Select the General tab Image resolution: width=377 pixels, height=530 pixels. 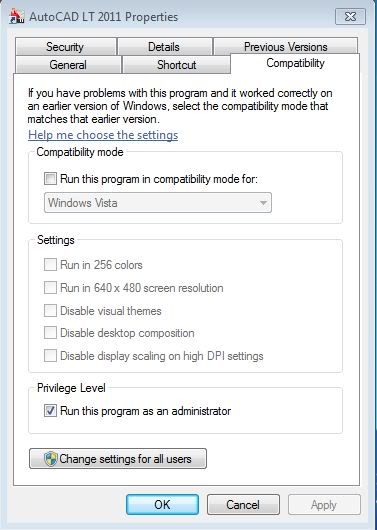point(68,65)
